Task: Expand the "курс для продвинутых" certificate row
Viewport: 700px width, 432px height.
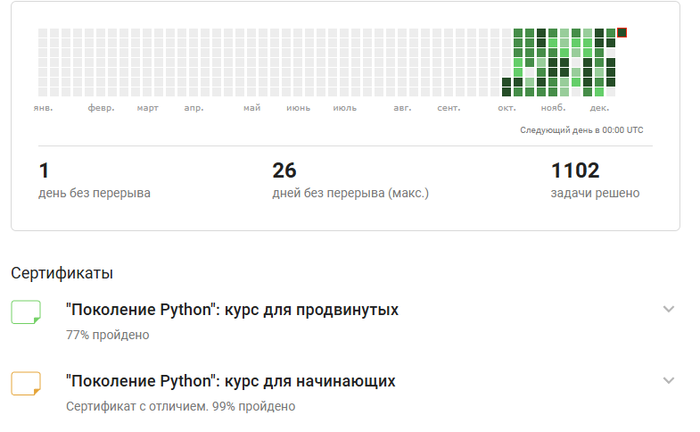Action: coord(668,309)
